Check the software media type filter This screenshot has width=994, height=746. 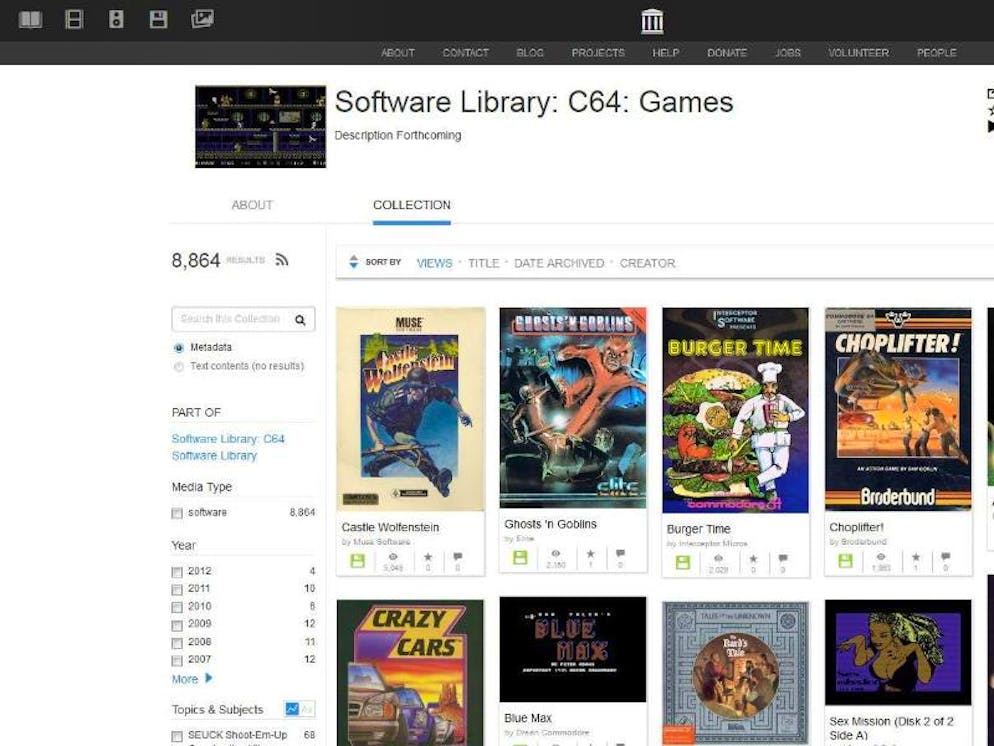click(177, 513)
